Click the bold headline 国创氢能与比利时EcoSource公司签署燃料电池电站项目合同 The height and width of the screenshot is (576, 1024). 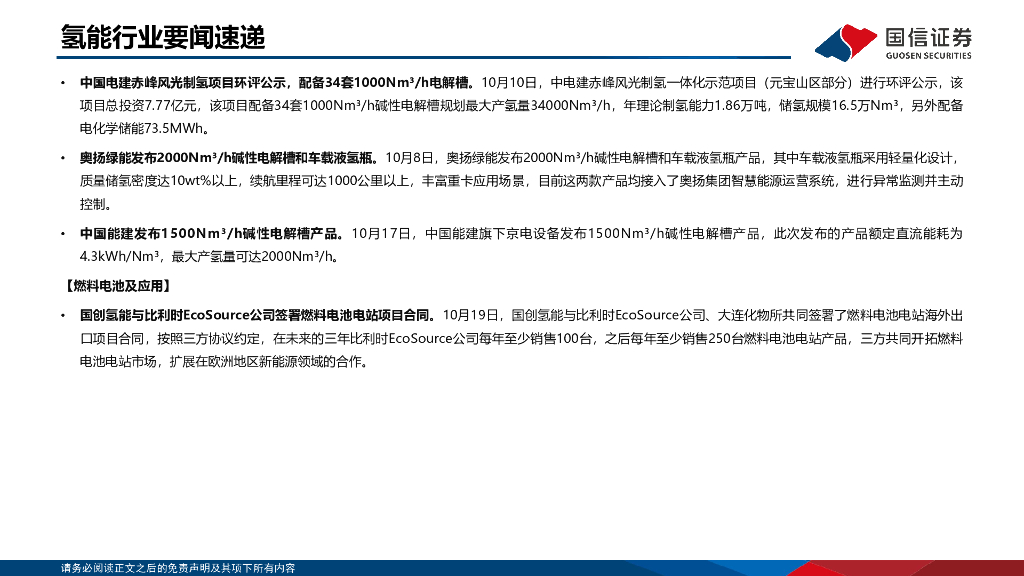(x=257, y=315)
